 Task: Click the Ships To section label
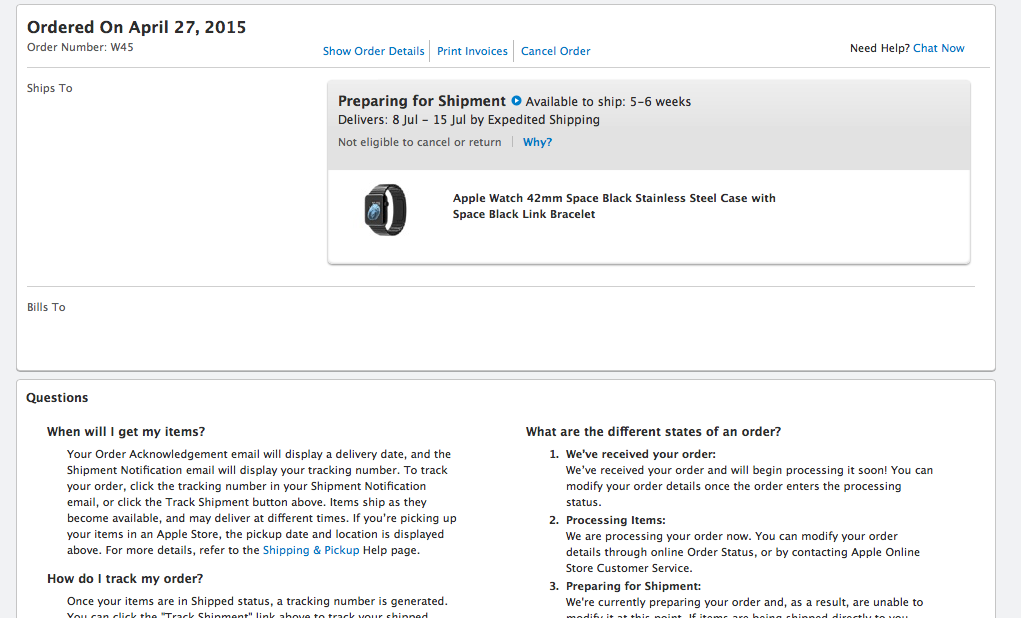(49, 88)
